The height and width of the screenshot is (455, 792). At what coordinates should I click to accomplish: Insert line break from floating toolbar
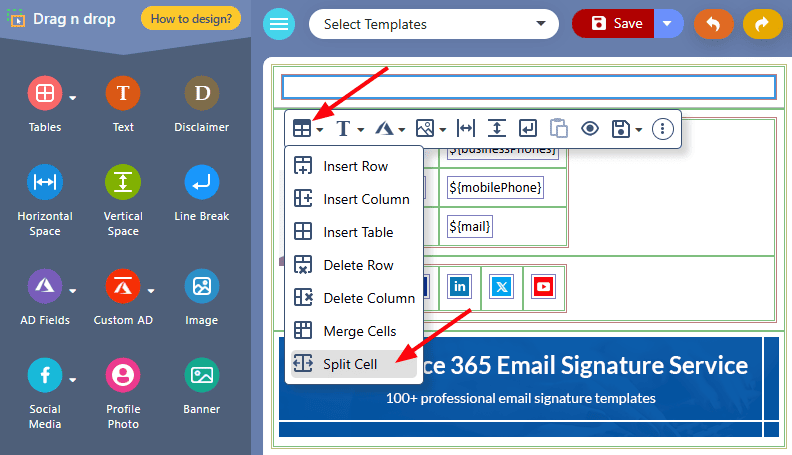pos(528,129)
